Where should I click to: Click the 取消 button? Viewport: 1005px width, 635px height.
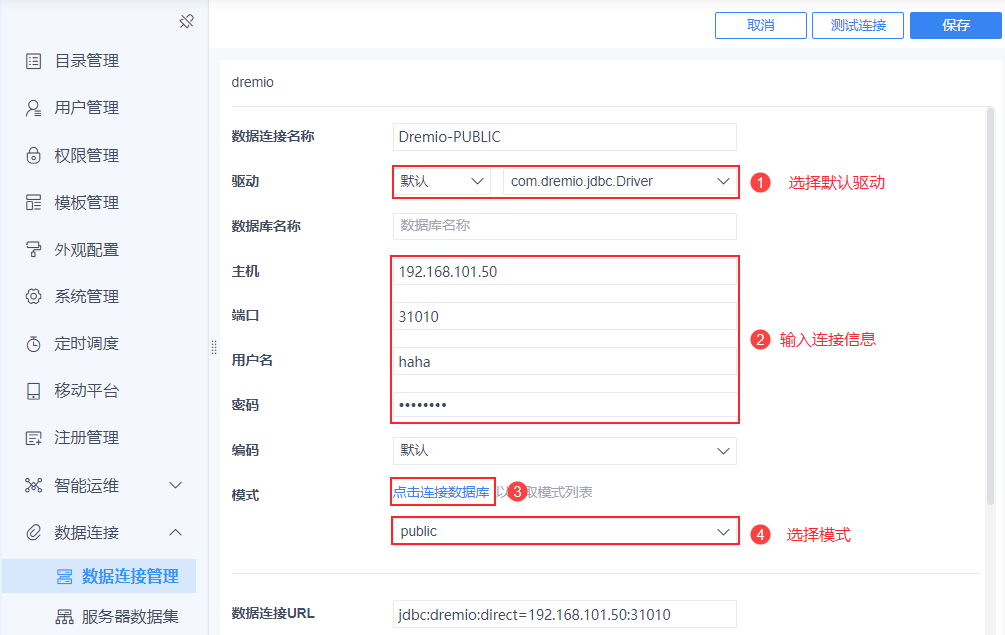pyautogui.click(x=761, y=26)
